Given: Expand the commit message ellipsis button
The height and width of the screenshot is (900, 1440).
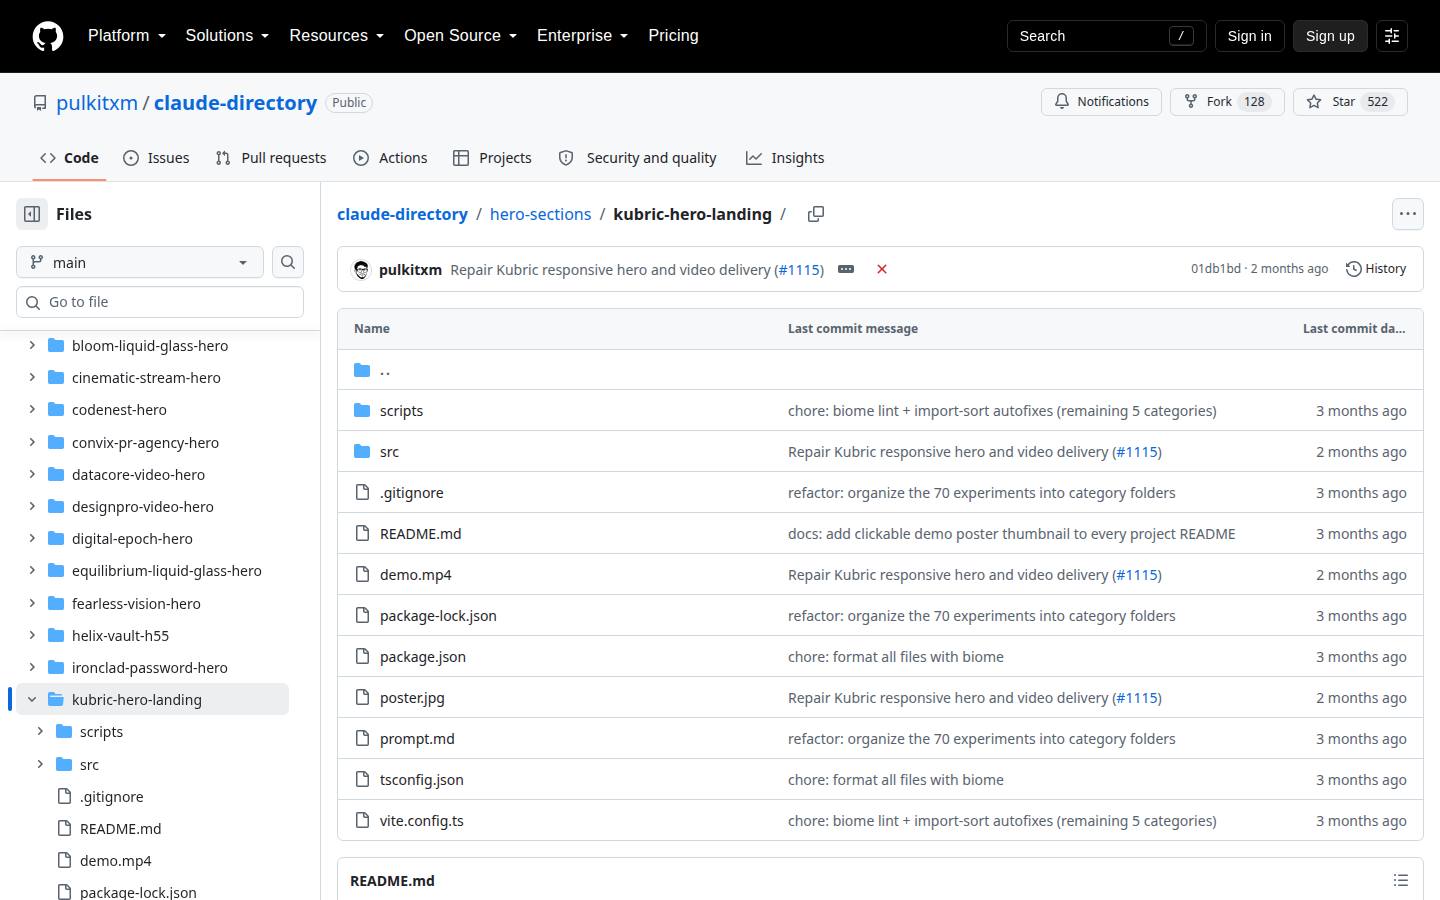Looking at the screenshot, I should coord(846,269).
